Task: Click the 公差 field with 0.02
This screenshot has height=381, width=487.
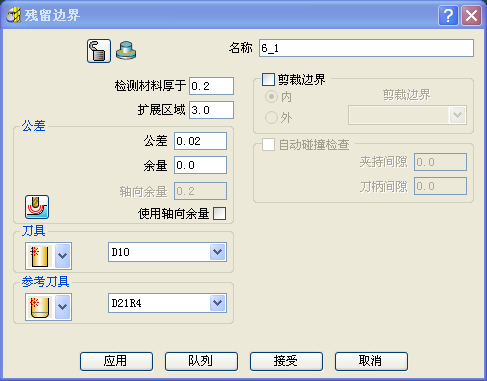Action: (200, 141)
